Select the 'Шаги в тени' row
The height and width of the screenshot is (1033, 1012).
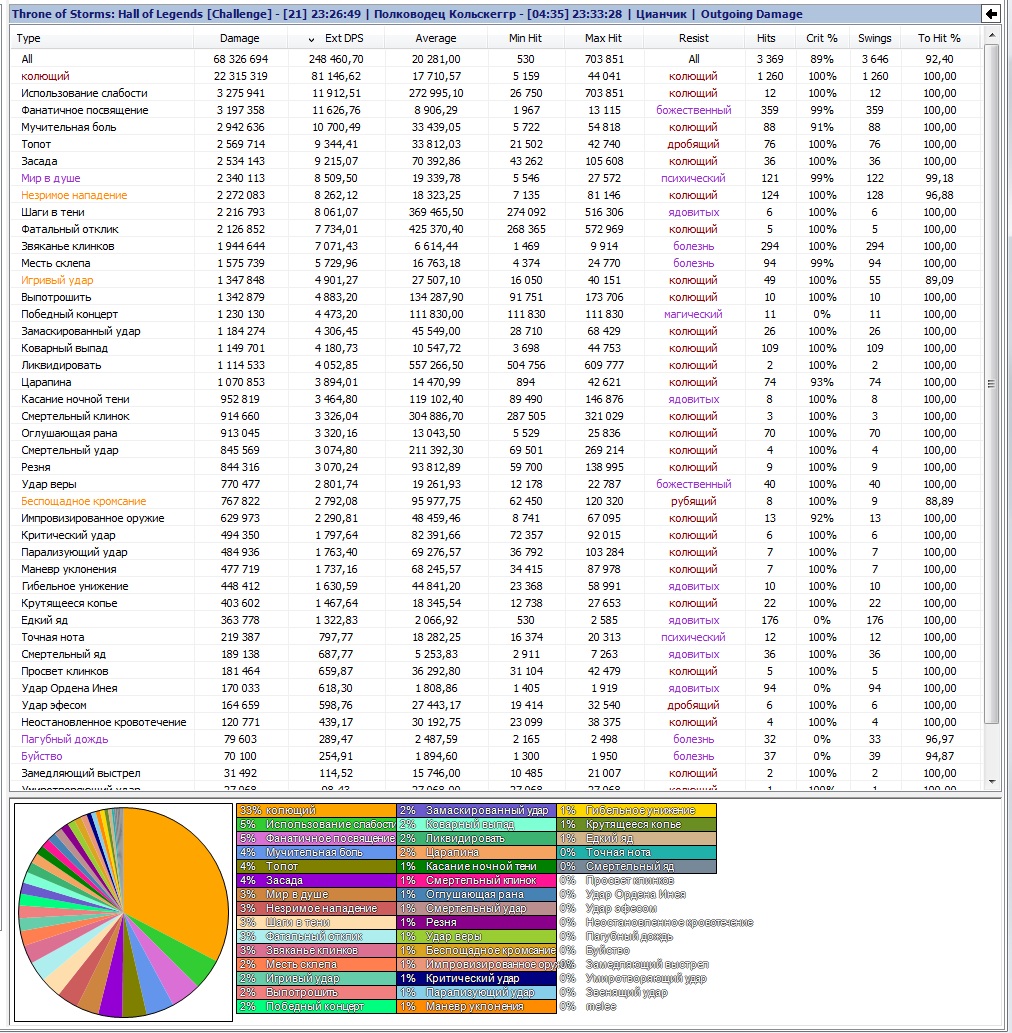tap(497, 212)
